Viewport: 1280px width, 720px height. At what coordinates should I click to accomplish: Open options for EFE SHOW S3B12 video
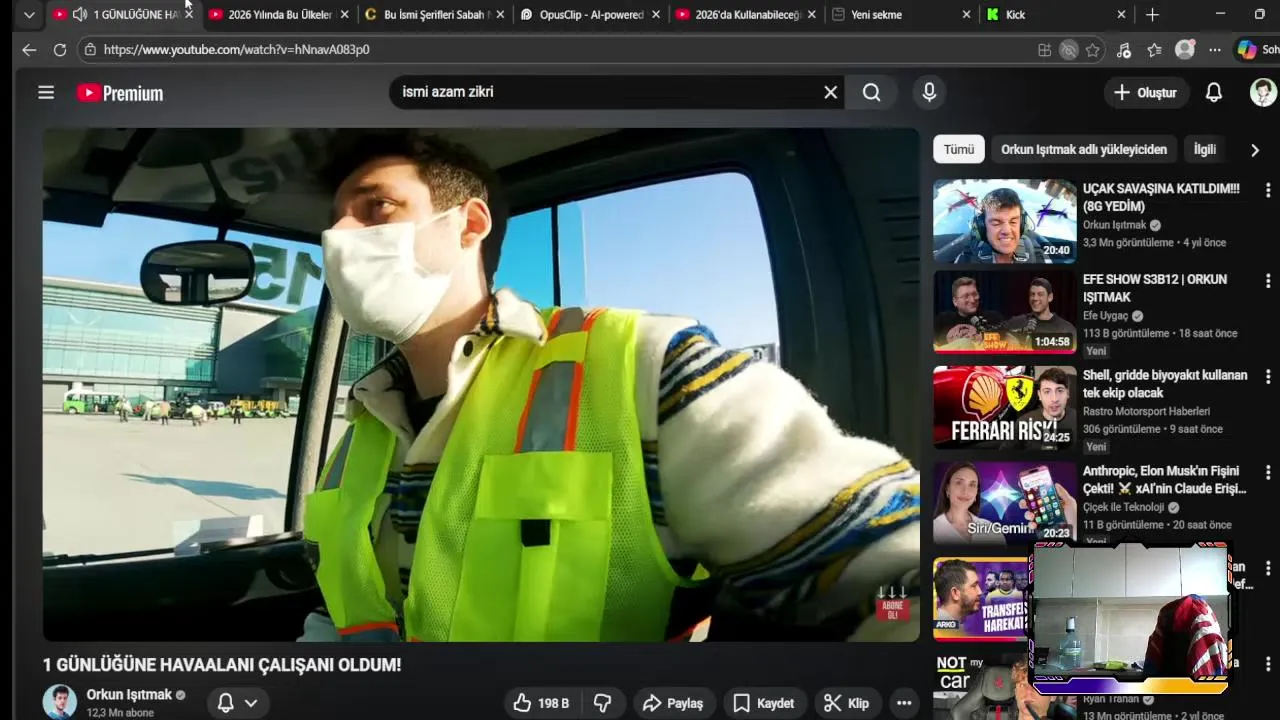coord(1268,281)
